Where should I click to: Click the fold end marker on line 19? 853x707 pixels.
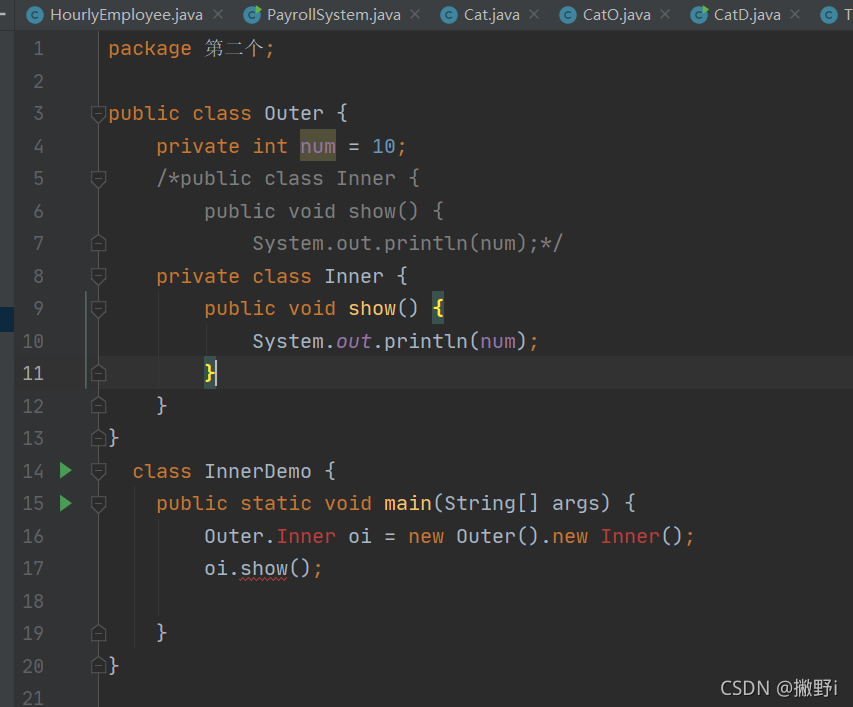[98, 633]
